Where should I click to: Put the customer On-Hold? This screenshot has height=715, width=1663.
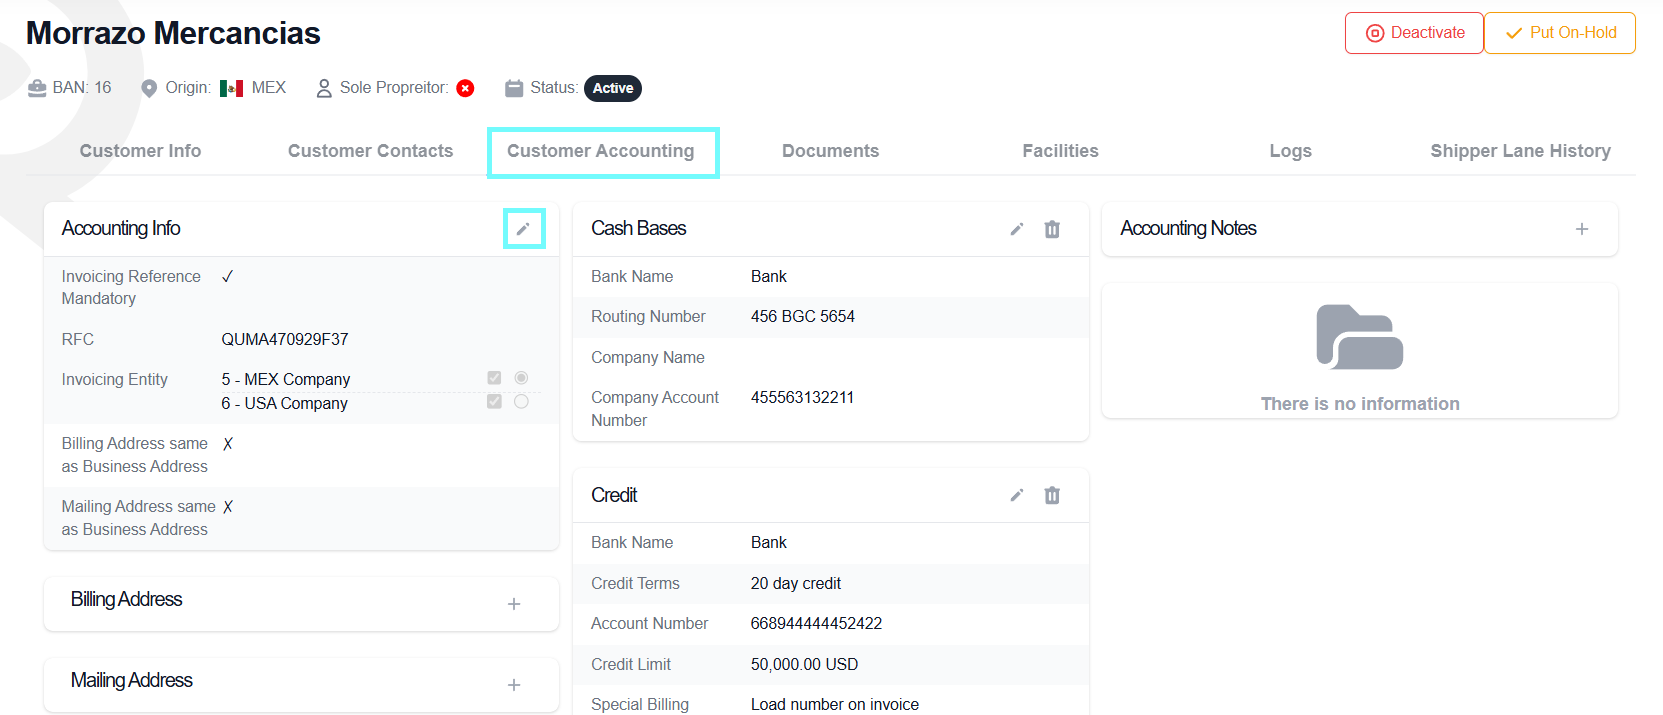coord(1560,33)
